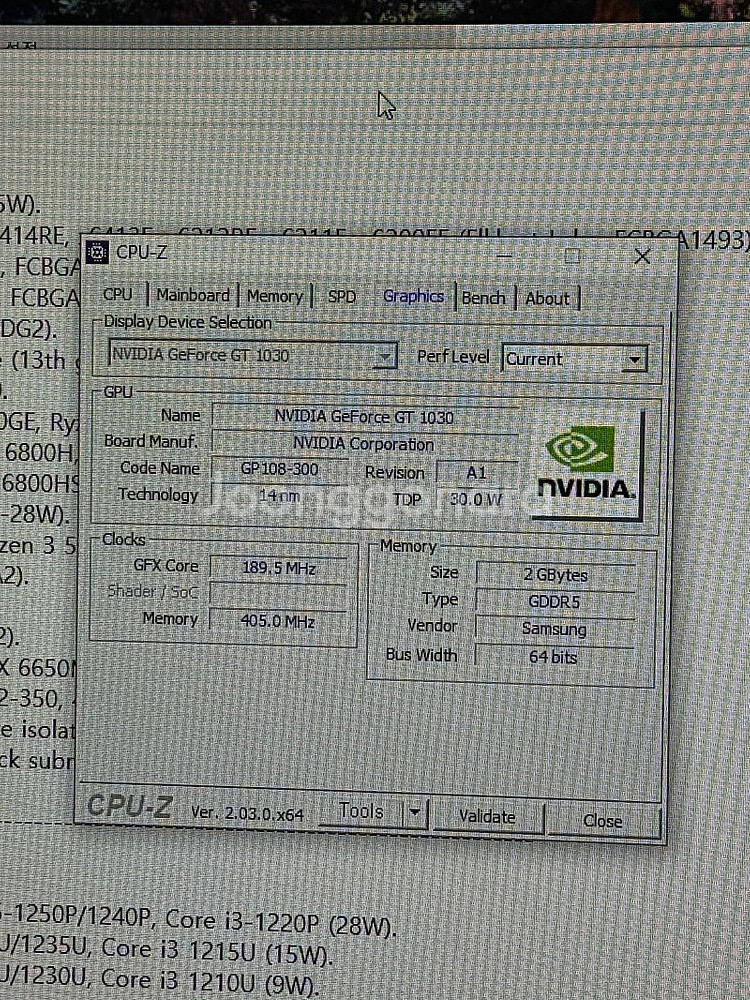Maximize the CPU-Z window
Viewport: 750px width, 1000px height.
click(572, 256)
